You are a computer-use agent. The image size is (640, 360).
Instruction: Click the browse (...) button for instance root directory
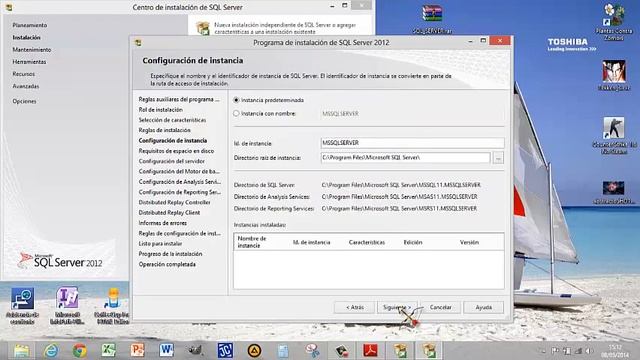click(498, 158)
